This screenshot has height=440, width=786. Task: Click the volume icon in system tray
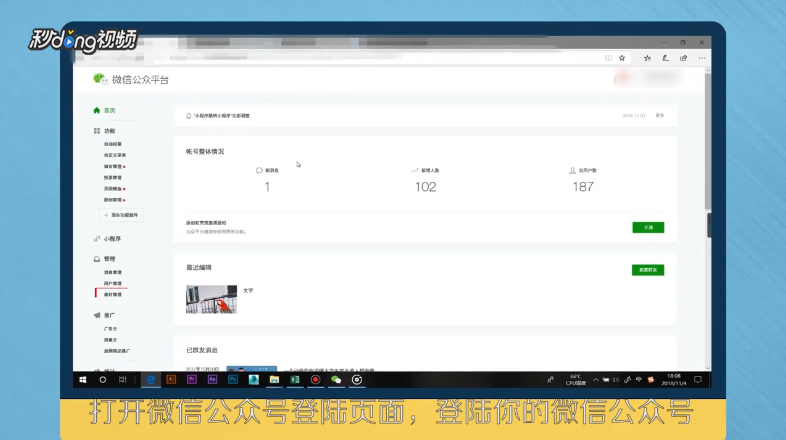pyautogui.click(x=616, y=380)
